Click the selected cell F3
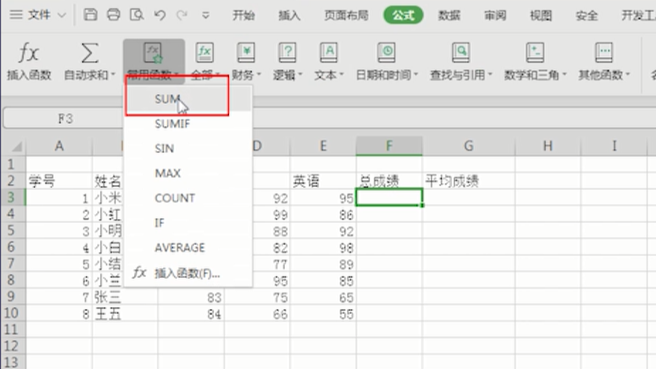Viewport: 656px width, 369px height. pos(389,197)
